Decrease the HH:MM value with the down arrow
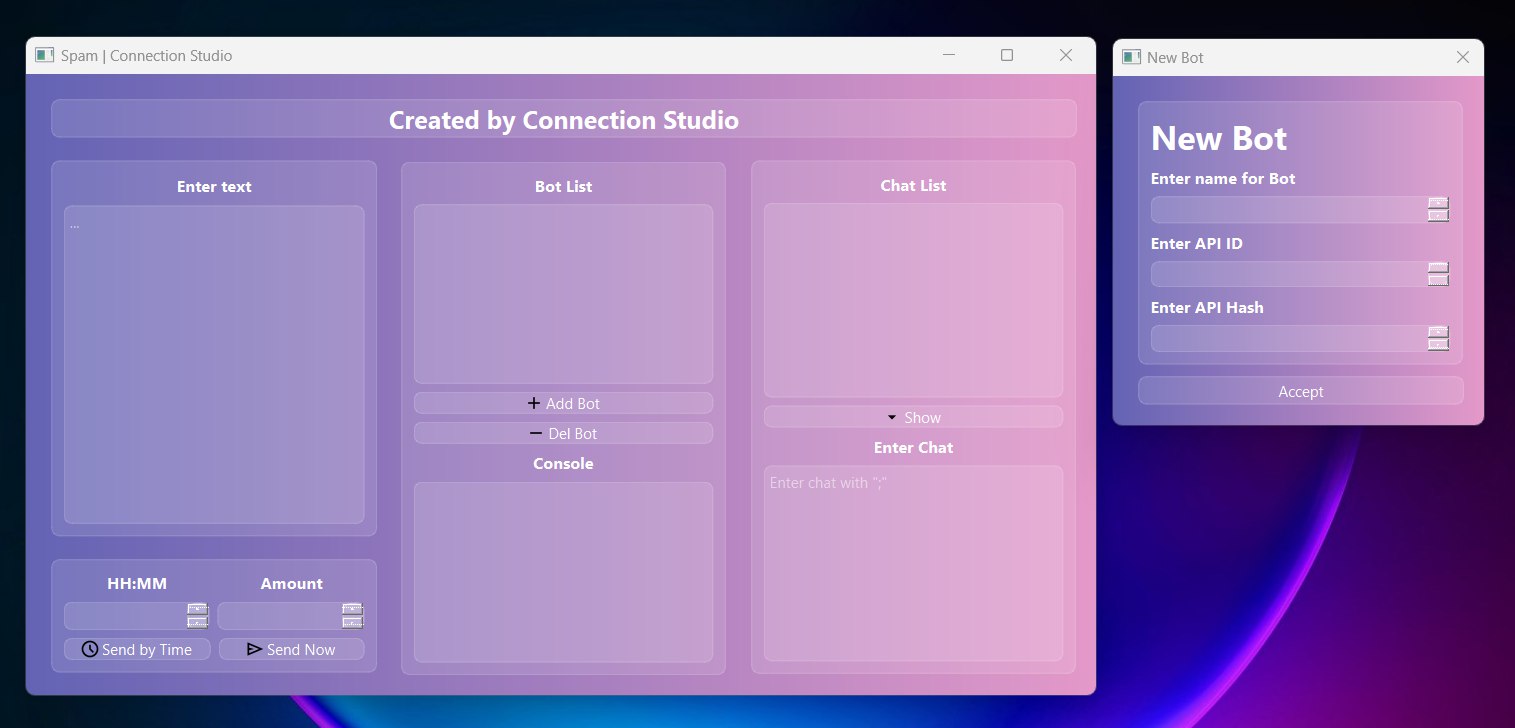1515x728 pixels. click(197, 622)
